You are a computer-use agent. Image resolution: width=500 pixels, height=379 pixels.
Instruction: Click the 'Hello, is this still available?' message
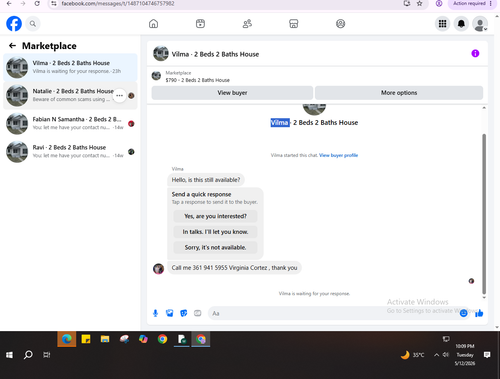point(206,180)
